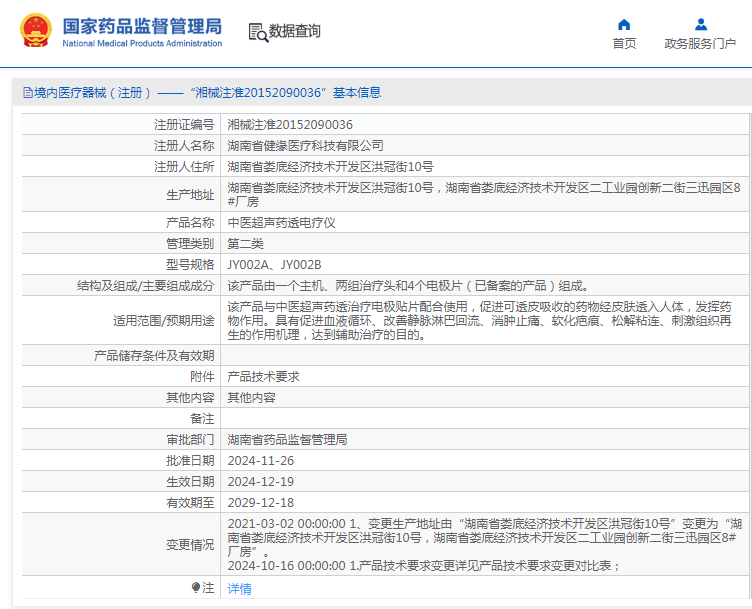Select registration number 湘械注准20152090036 cell

(290, 125)
